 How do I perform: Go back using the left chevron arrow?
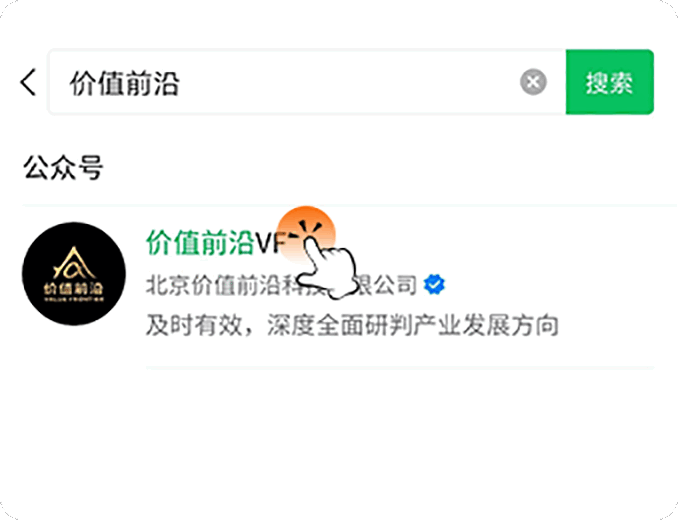pos(28,82)
